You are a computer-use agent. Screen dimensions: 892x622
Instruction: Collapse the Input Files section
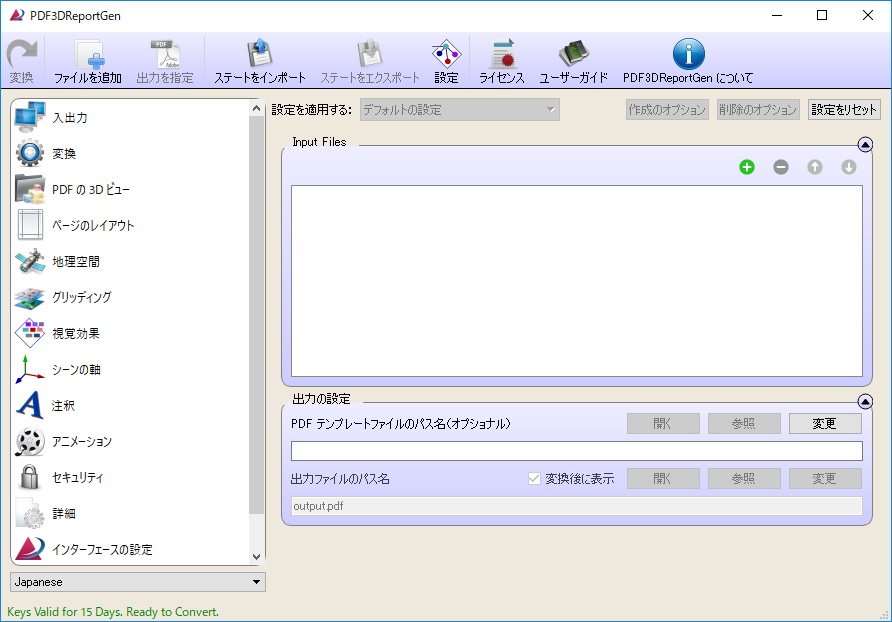tap(865, 145)
